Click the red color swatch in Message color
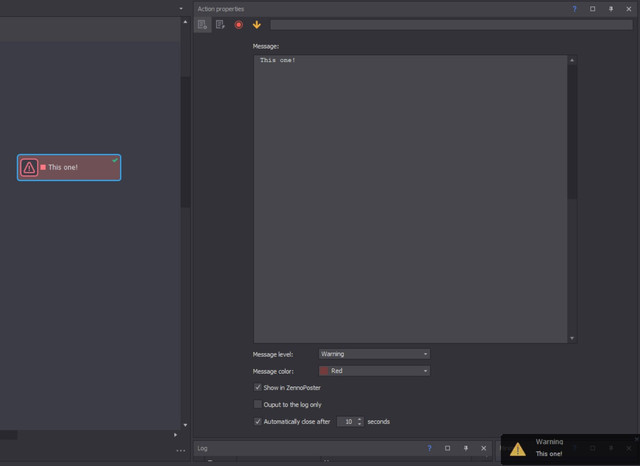 pyautogui.click(x=324, y=371)
